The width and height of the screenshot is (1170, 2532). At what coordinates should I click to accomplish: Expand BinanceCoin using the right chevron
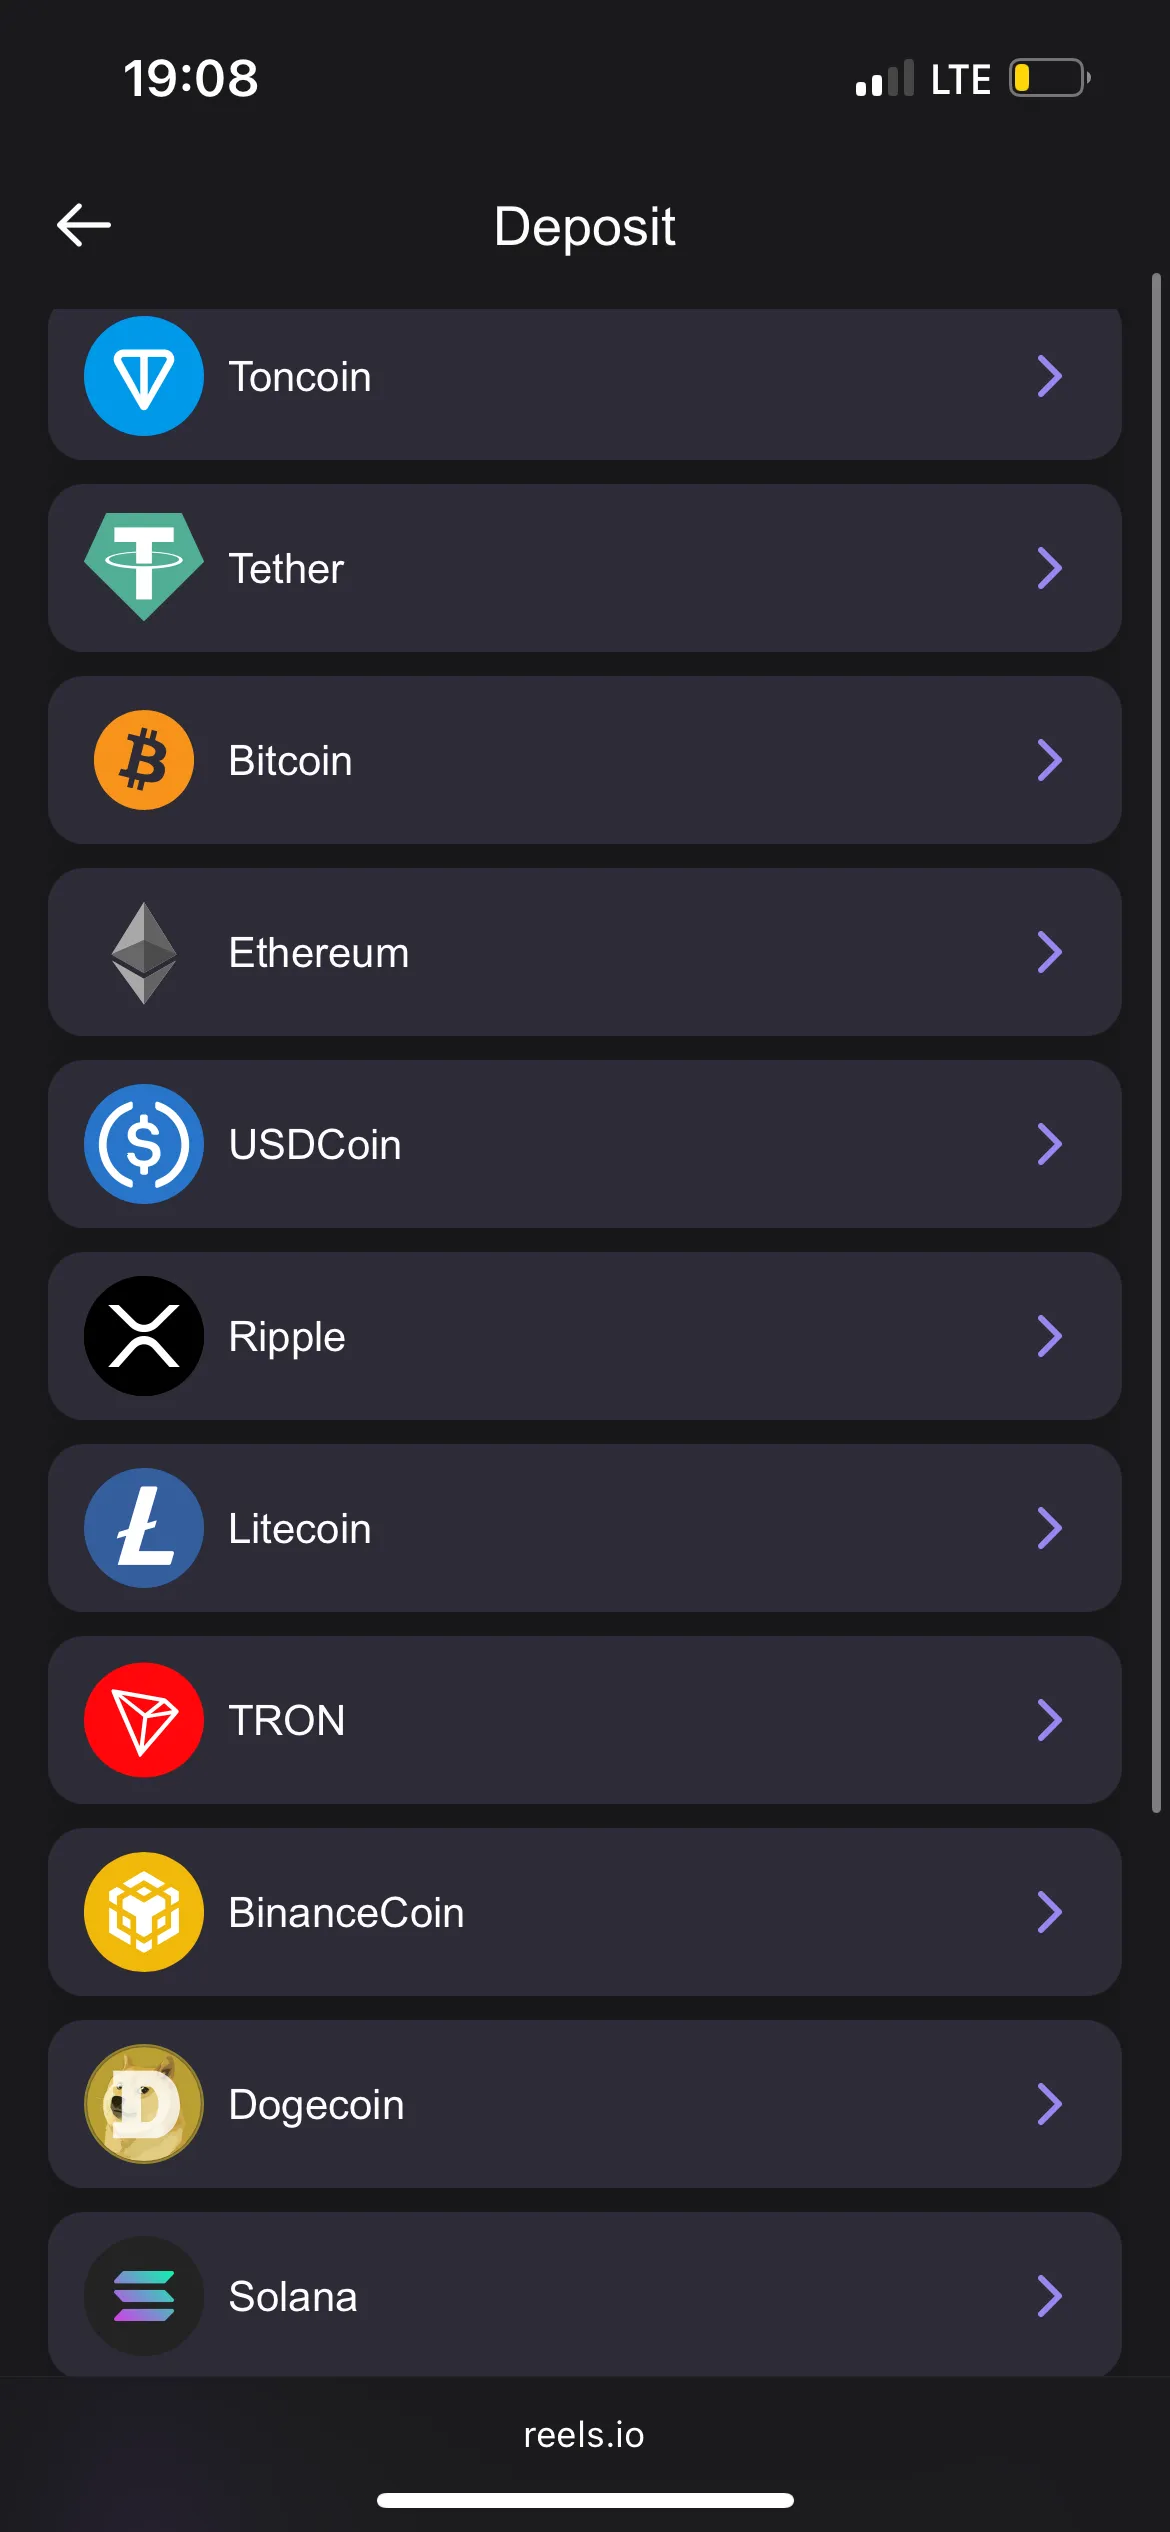(1049, 1912)
